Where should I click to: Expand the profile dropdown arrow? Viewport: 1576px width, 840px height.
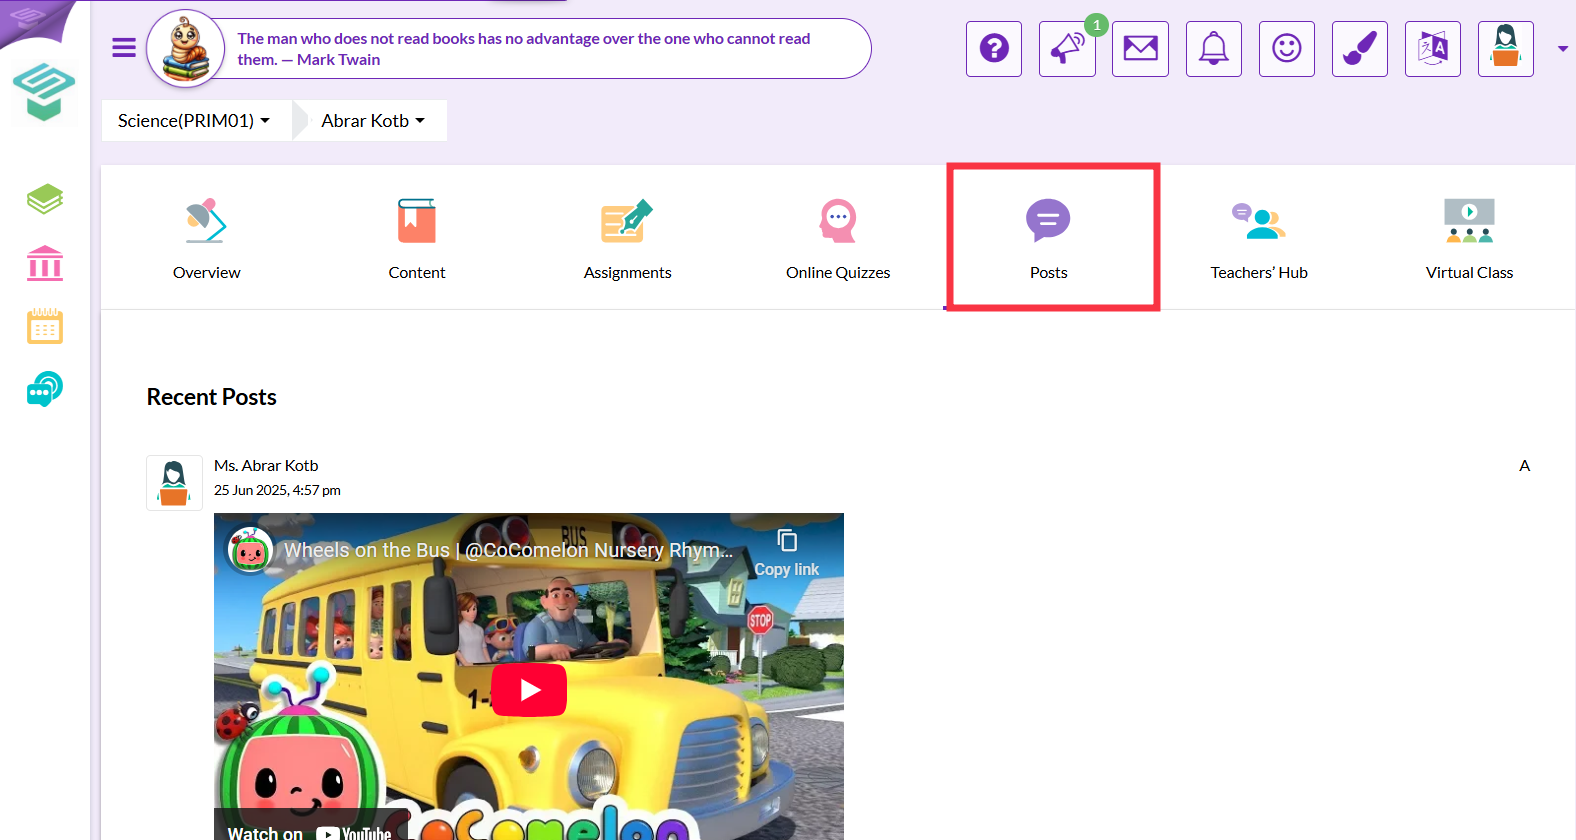pyautogui.click(x=1563, y=48)
